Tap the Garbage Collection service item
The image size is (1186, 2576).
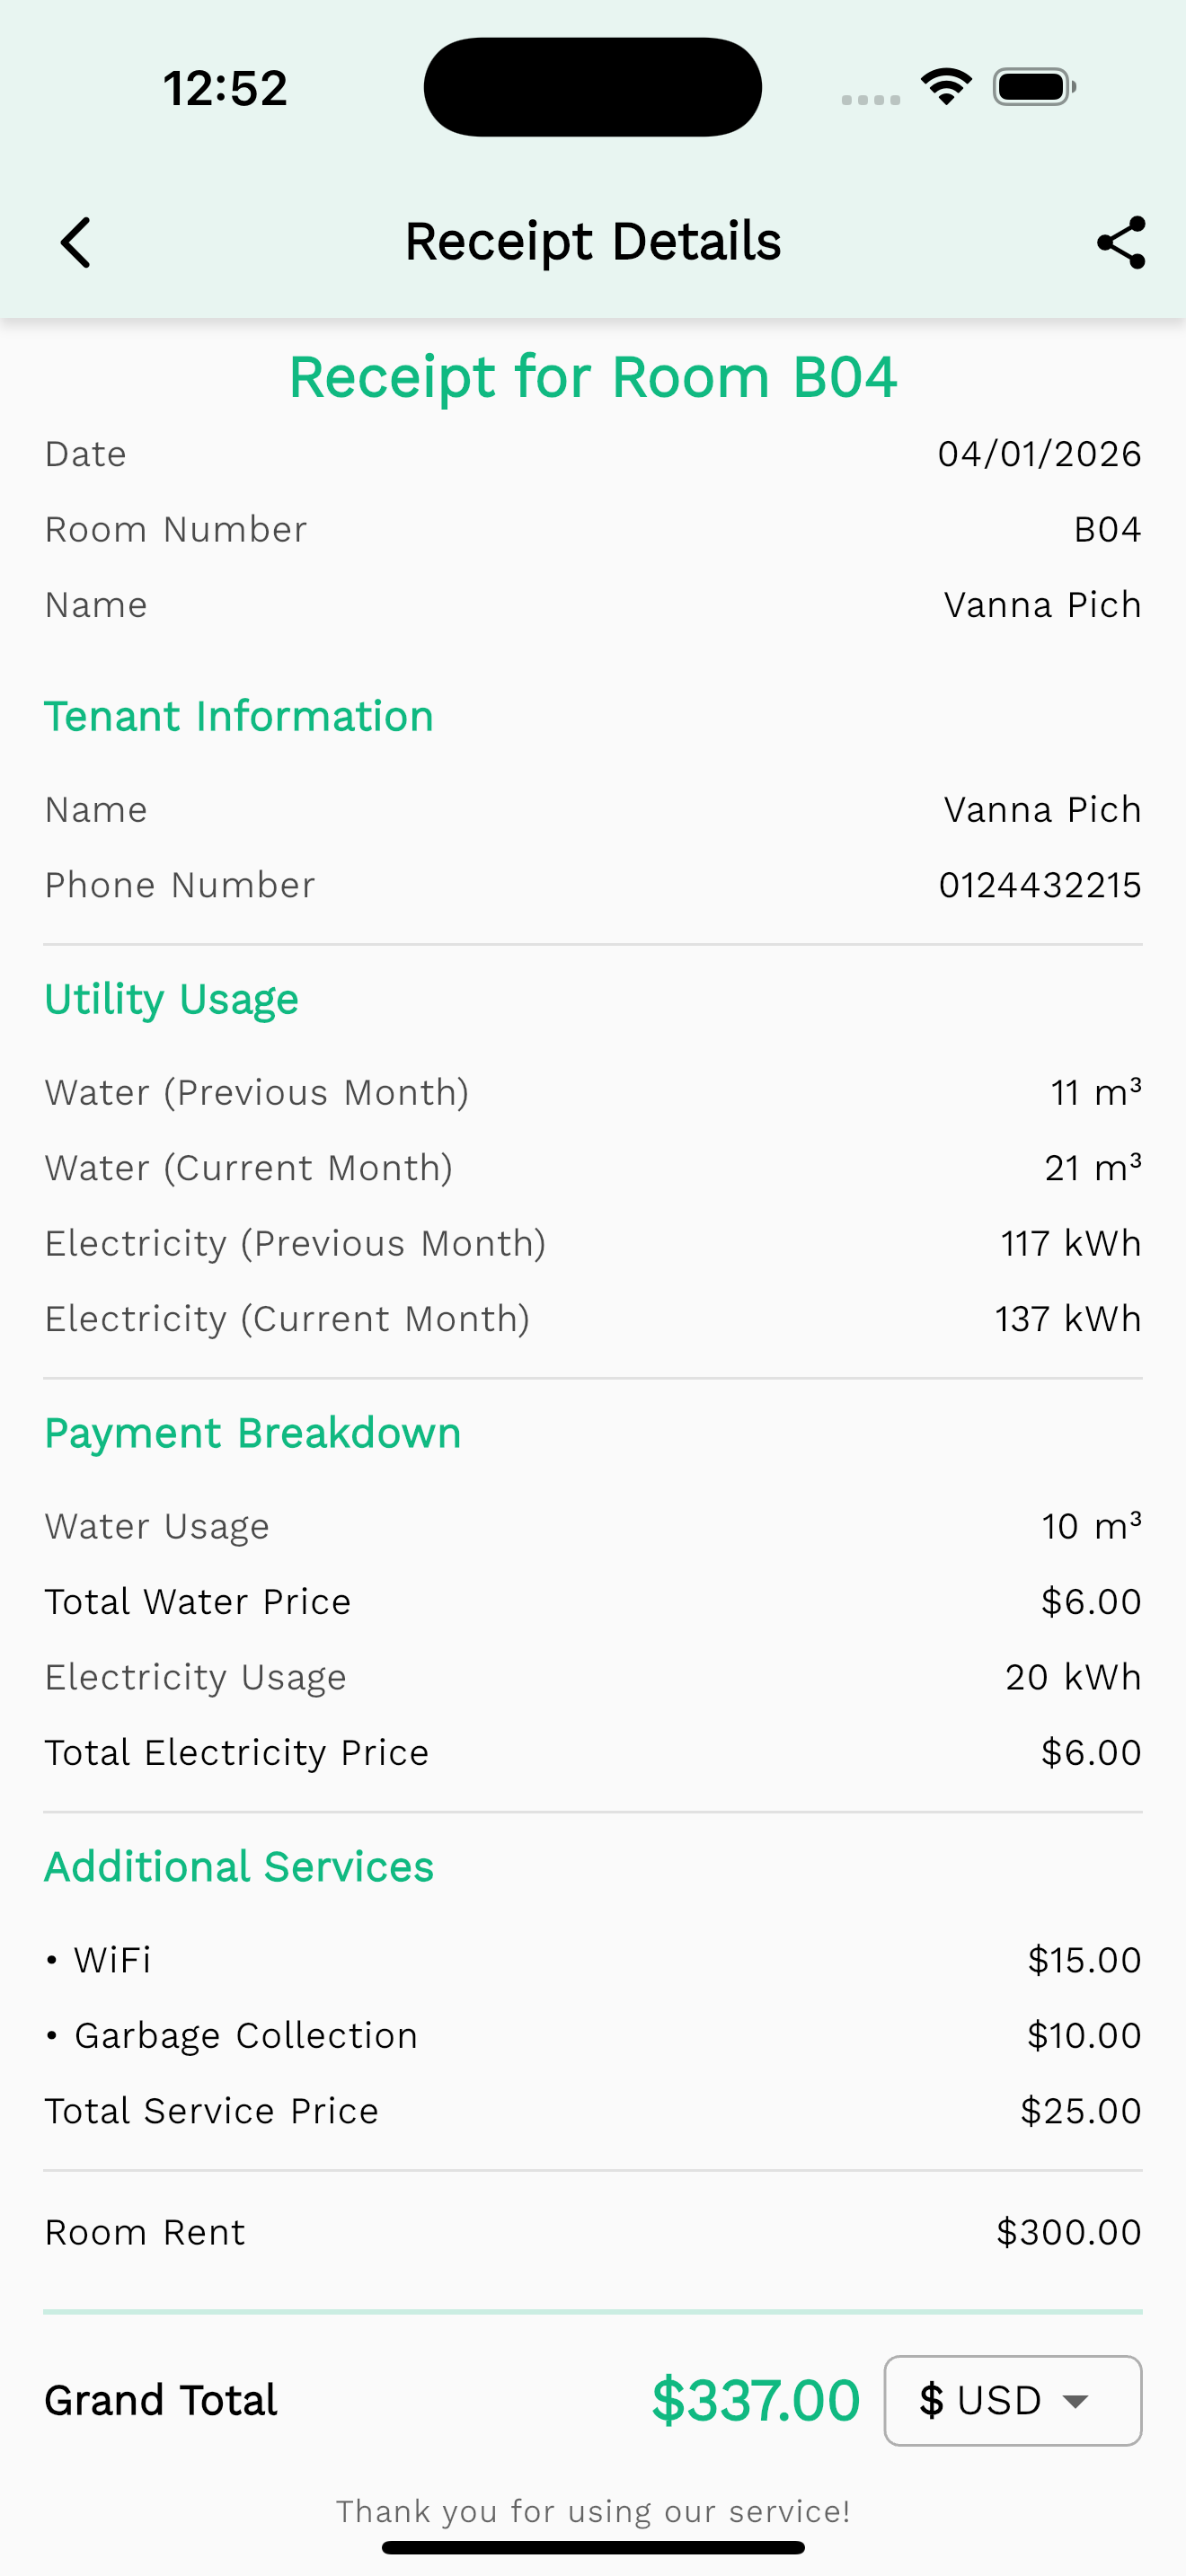[245, 2035]
